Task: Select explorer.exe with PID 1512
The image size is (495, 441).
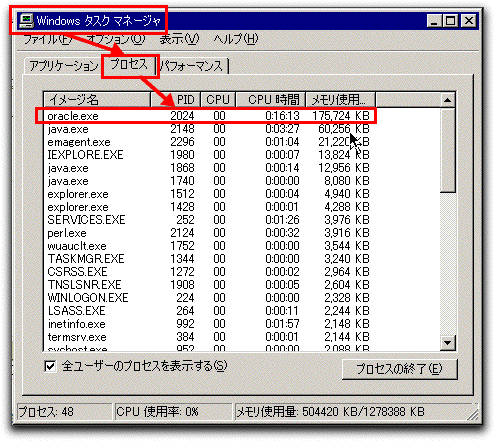Action: (208, 194)
